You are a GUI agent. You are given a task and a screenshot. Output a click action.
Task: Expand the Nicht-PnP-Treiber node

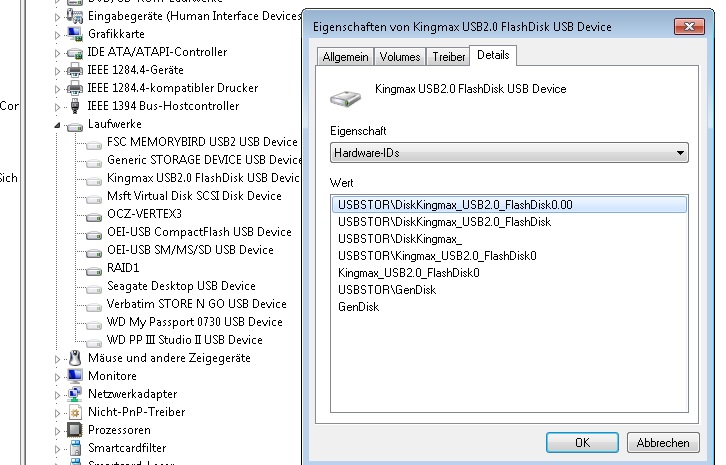pos(57,412)
